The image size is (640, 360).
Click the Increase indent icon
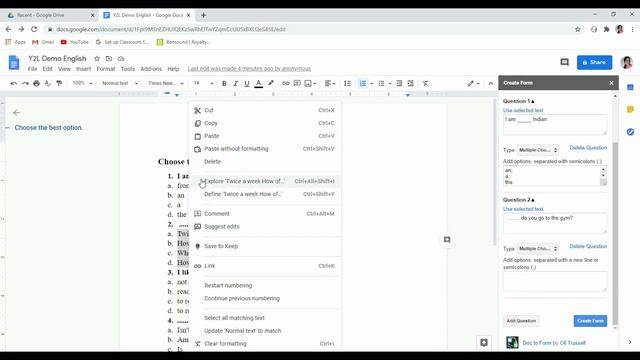point(411,83)
